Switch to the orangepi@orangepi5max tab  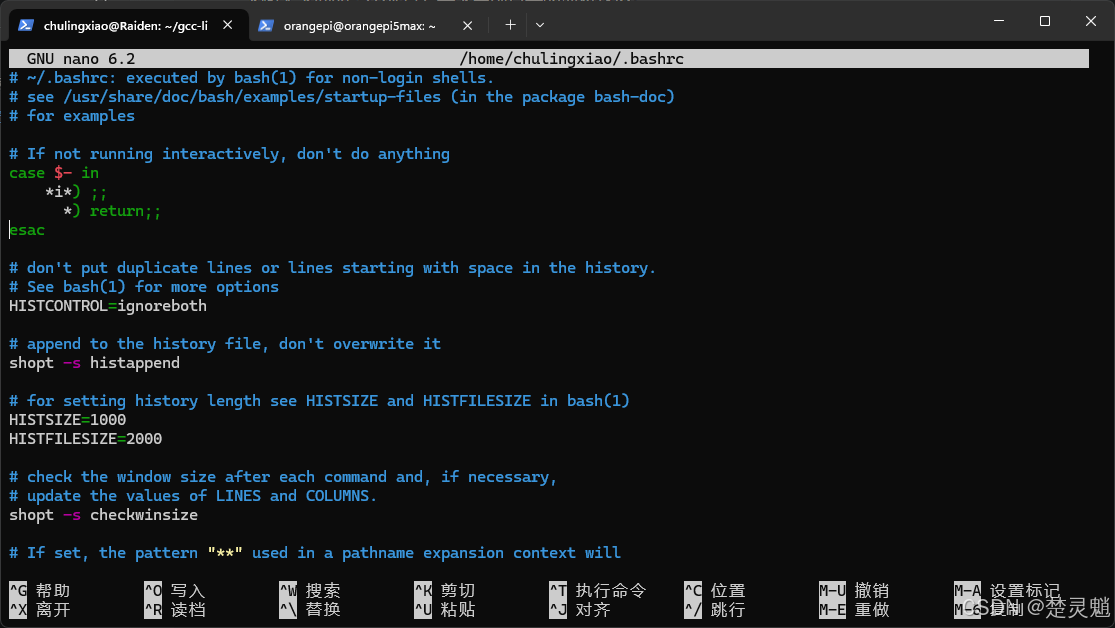coord(359,26)
